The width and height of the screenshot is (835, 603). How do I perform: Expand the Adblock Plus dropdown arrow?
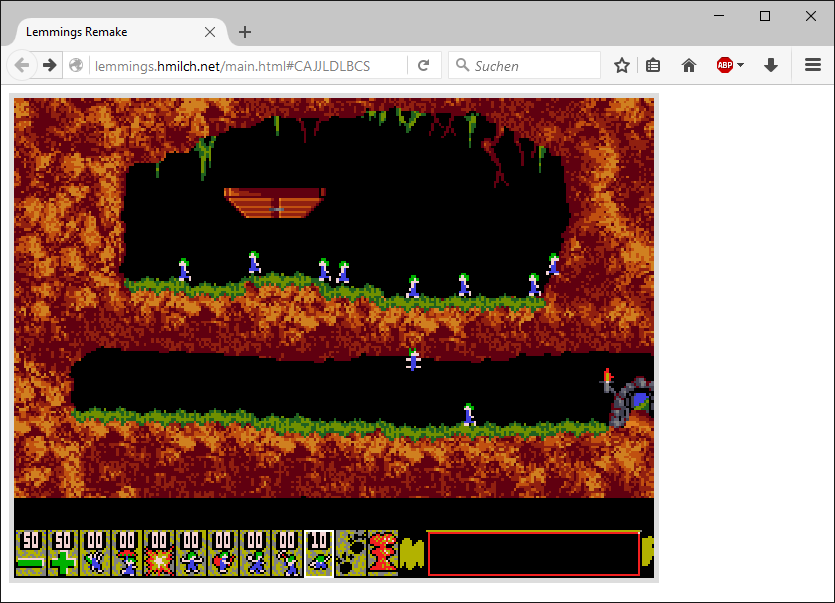click(740, 66)
